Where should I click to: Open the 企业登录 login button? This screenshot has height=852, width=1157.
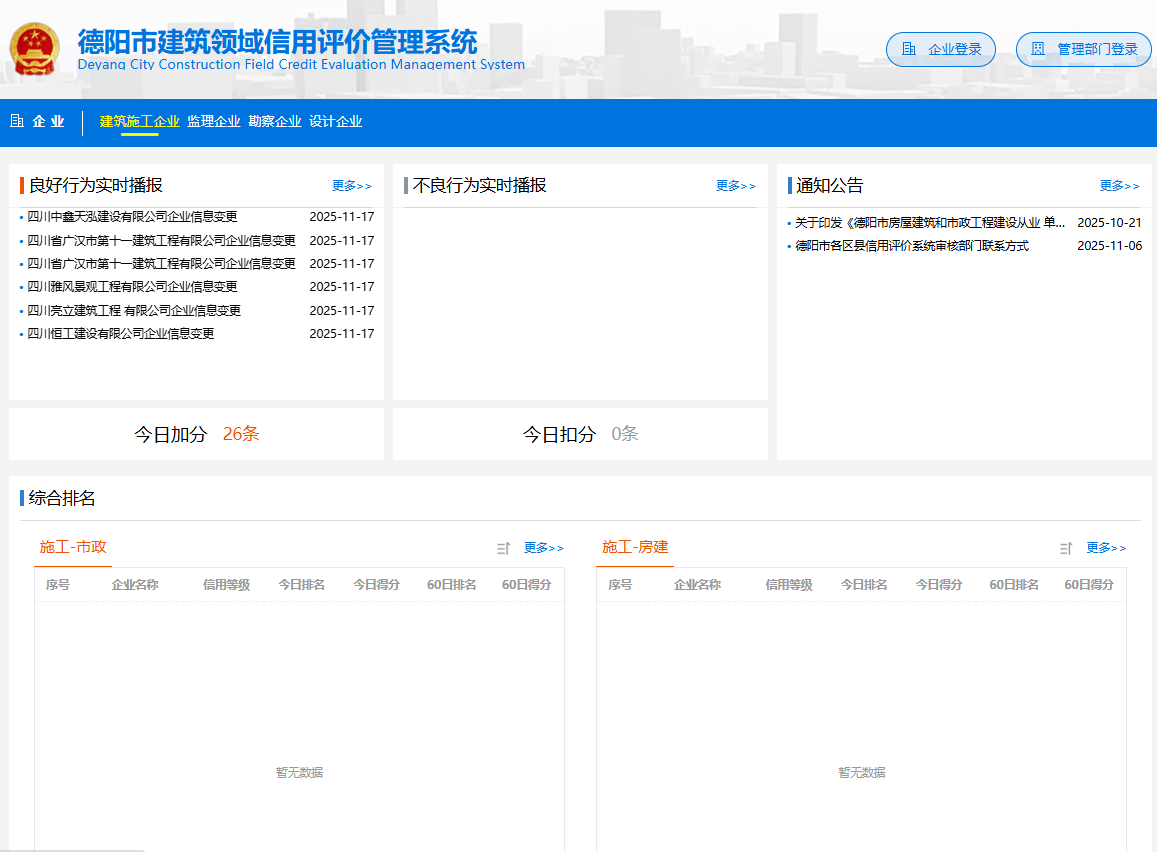click(941, 49)
